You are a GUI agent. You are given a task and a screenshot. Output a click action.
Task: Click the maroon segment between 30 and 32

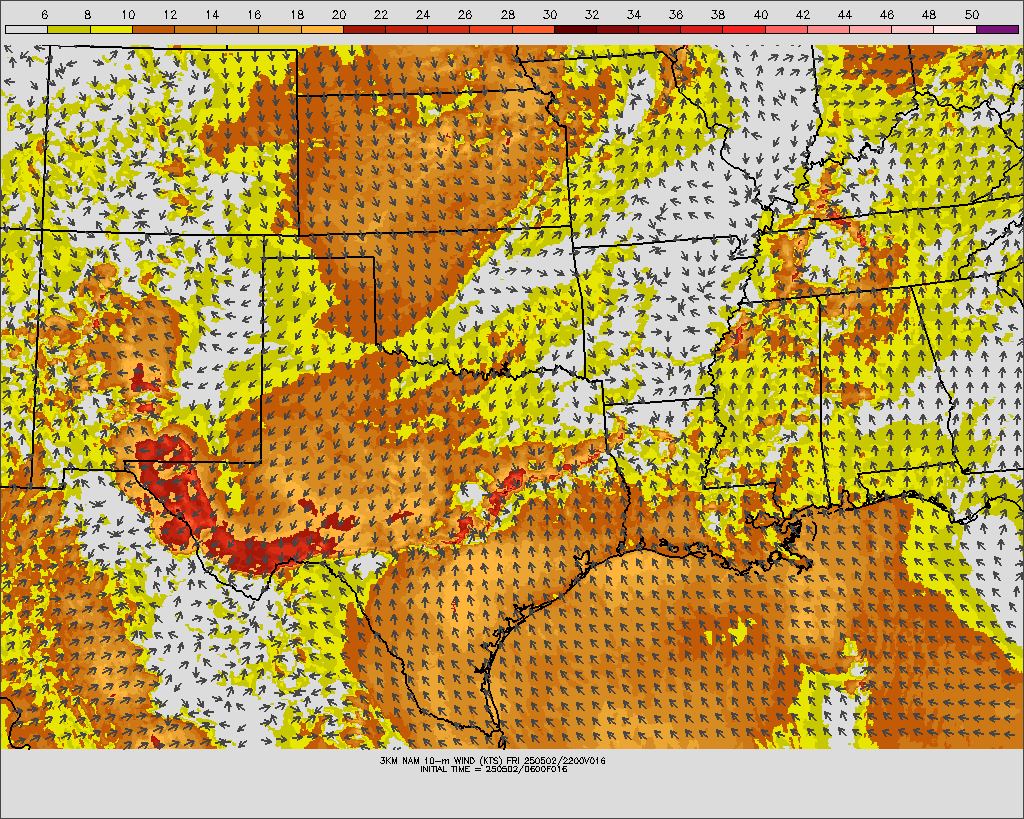[x=575, y=29]
